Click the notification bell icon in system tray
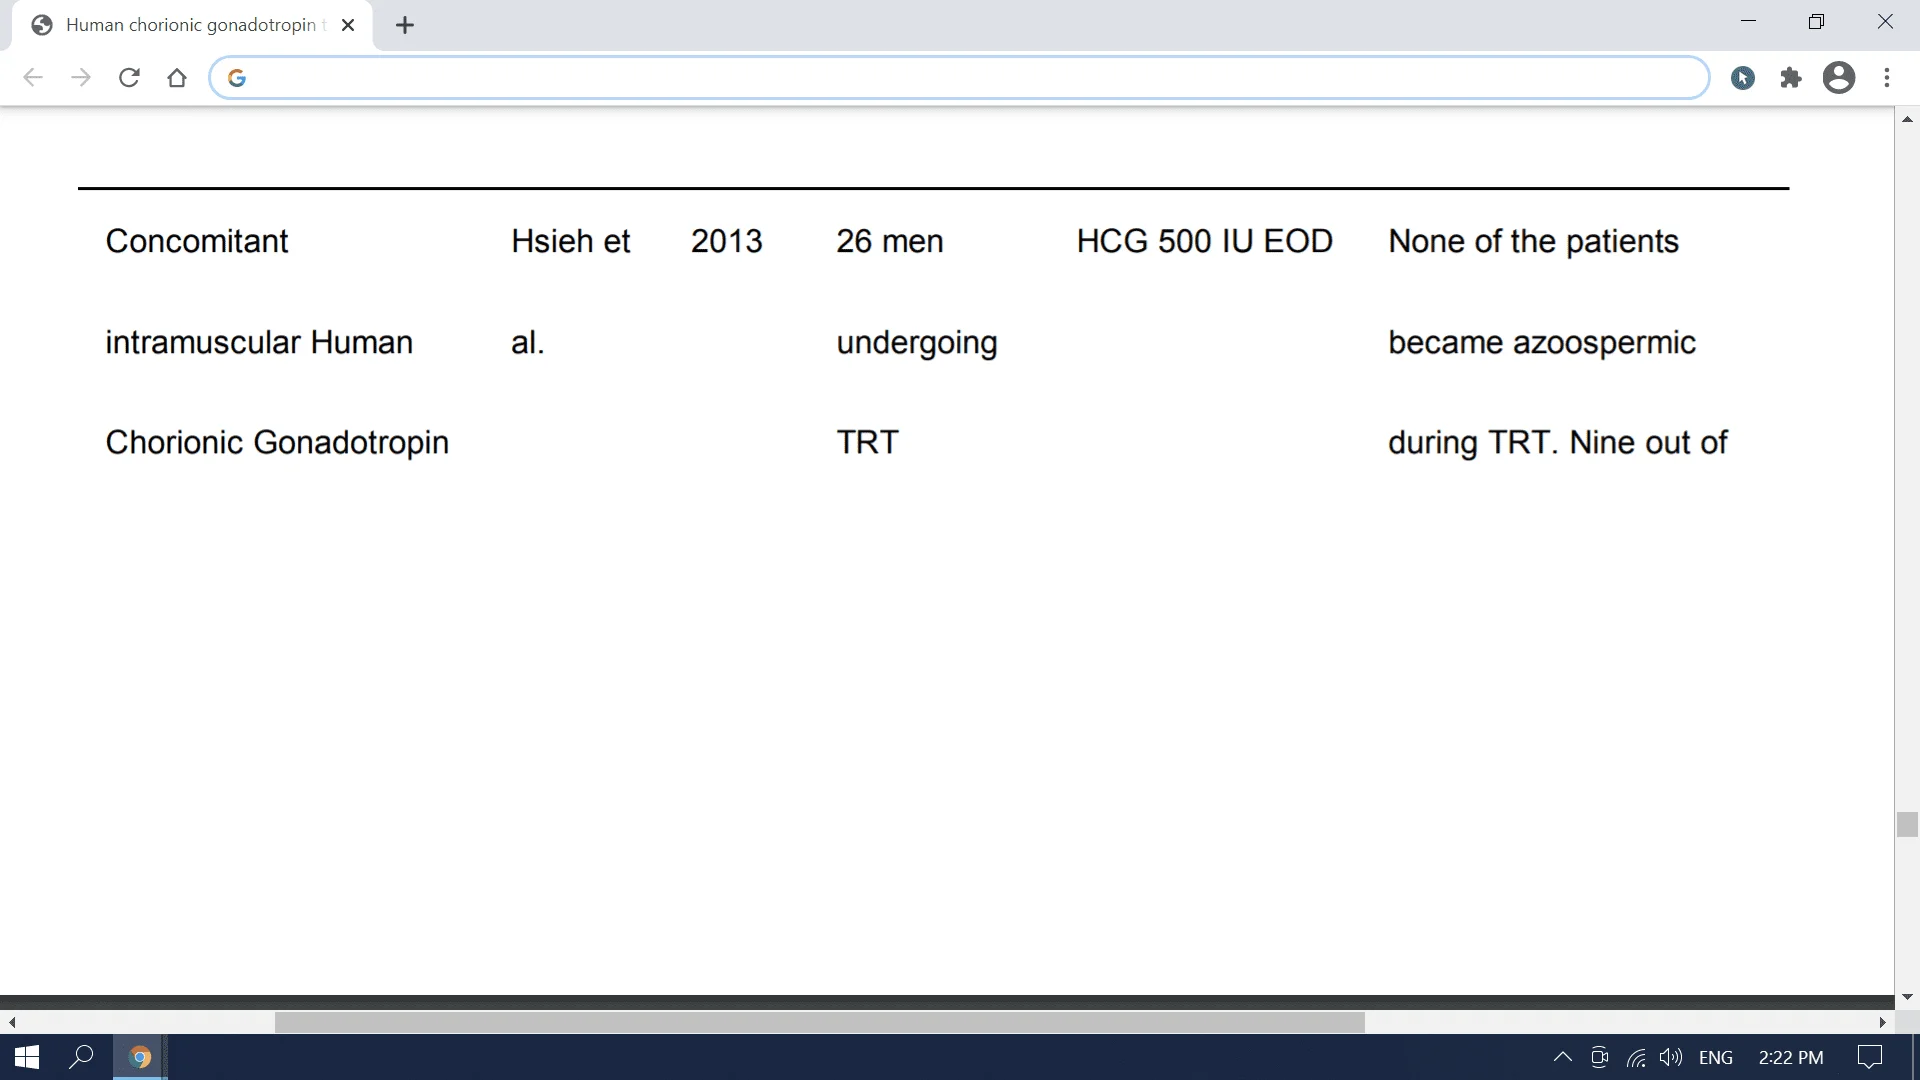This screenshot has width=1920, height=1080. pyautogui.click(x=1874, y=1055)
